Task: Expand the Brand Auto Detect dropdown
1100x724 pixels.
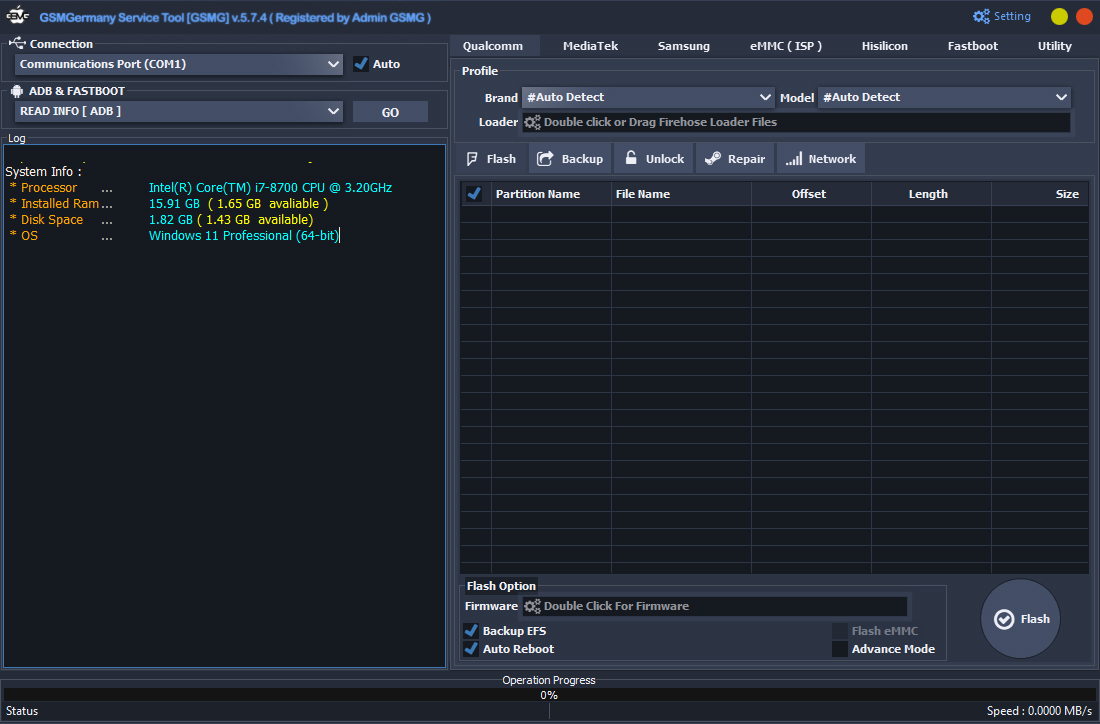Action: [648, 97]
